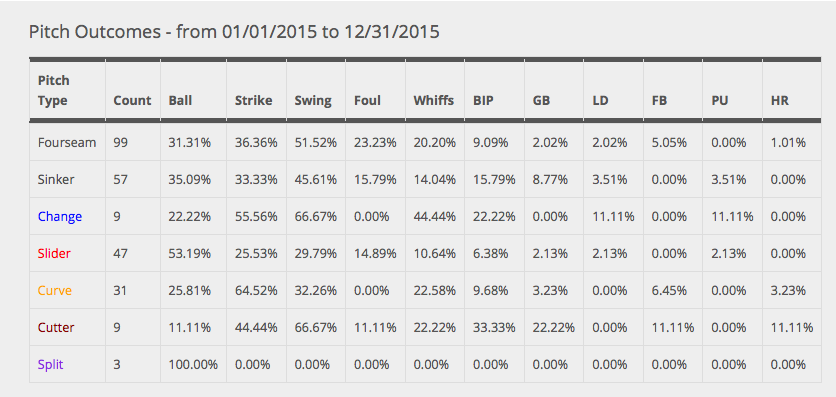Open the Curve pitch type link

click(x=54, y=291)
